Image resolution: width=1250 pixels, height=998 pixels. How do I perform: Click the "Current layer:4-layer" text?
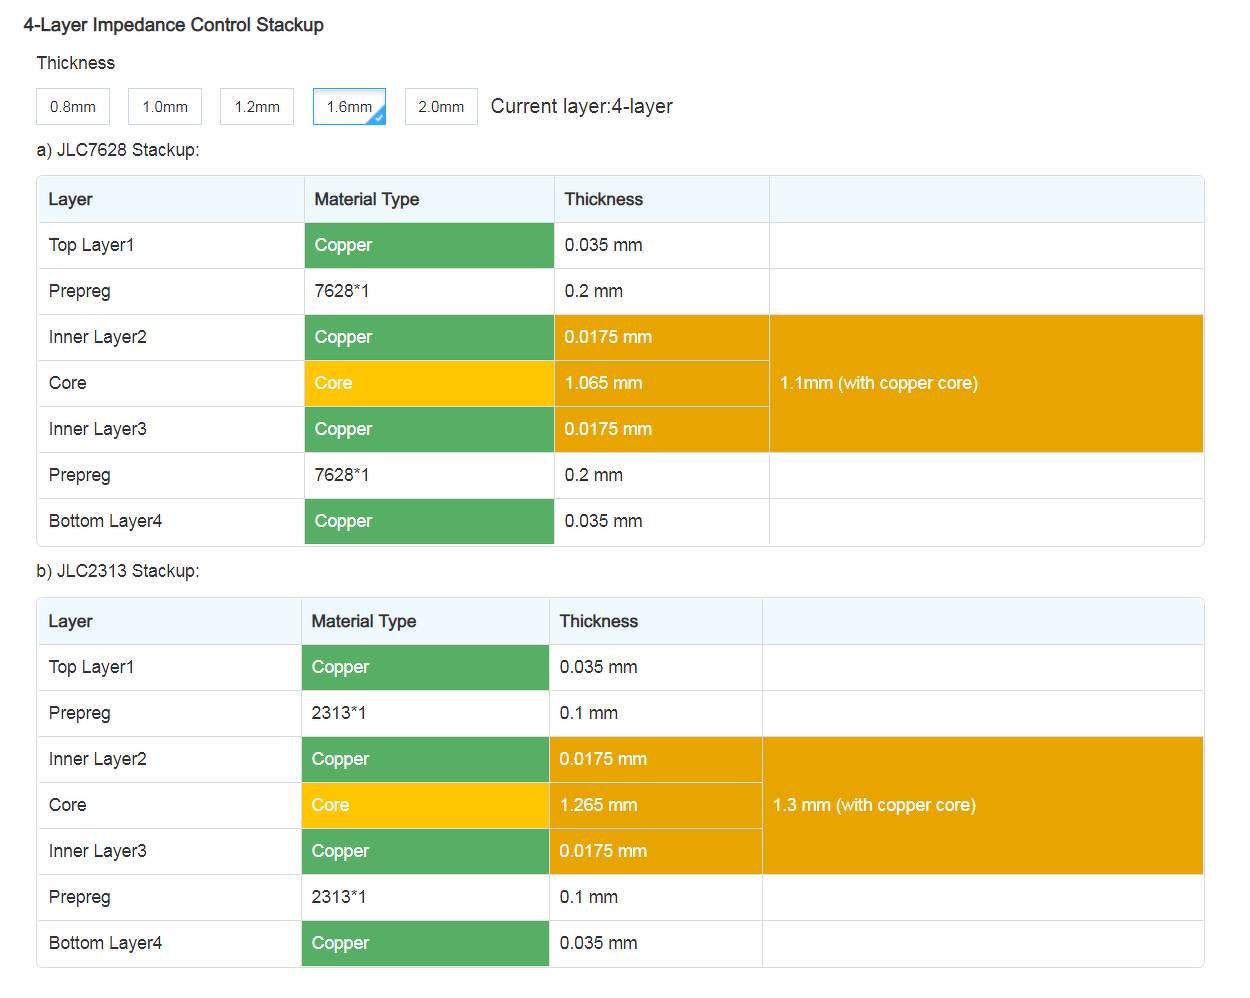tap(581, 106)
